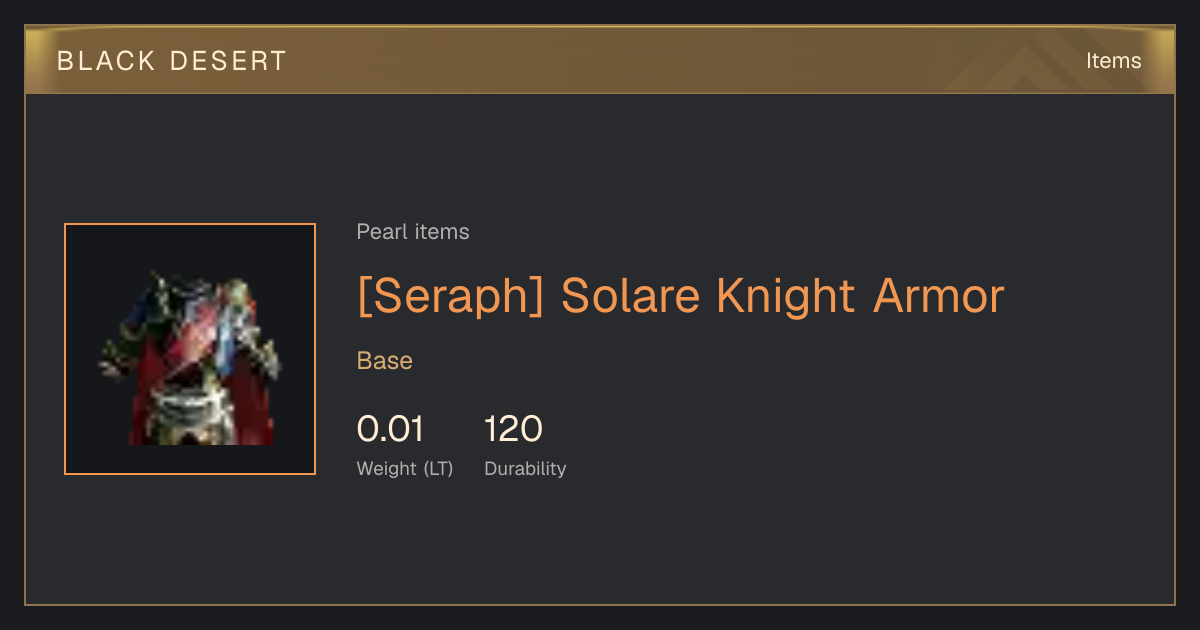Open the Items link in header
This screenshot has width=1200, height=630.
pyautogui.click(x=1113, y=61)
